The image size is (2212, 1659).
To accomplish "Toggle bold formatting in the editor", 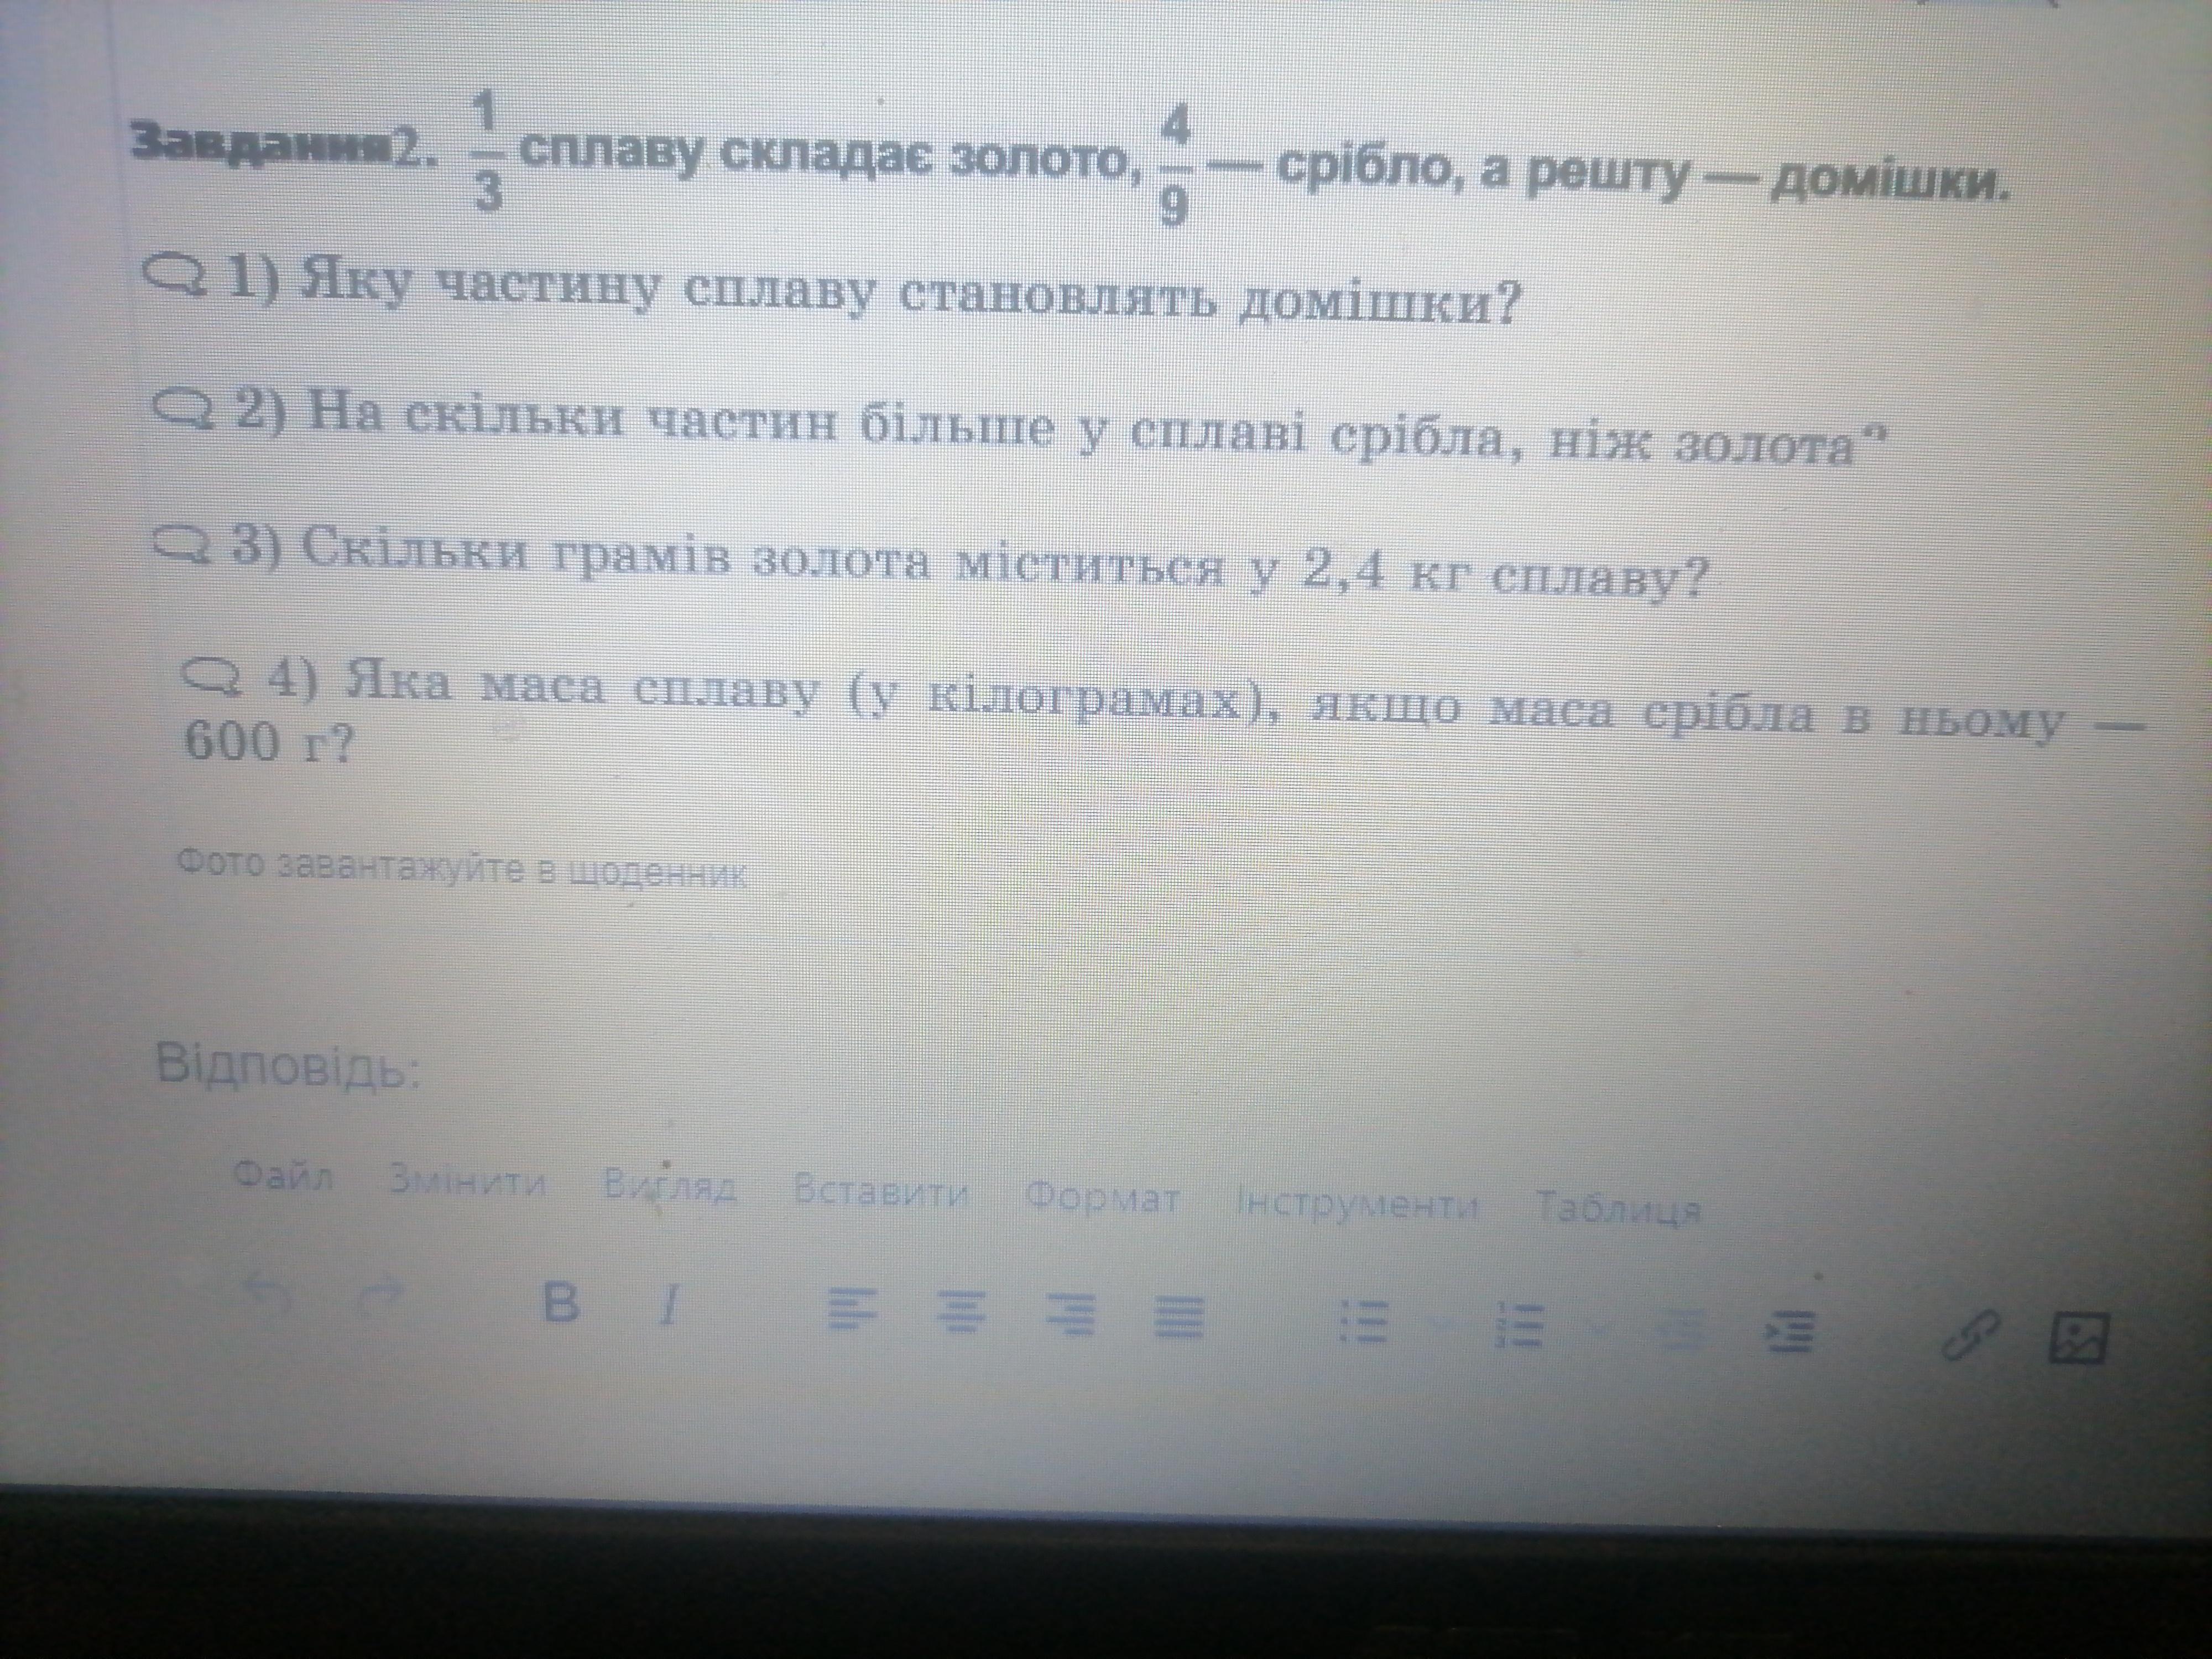I will click(x=561, y=1303).
